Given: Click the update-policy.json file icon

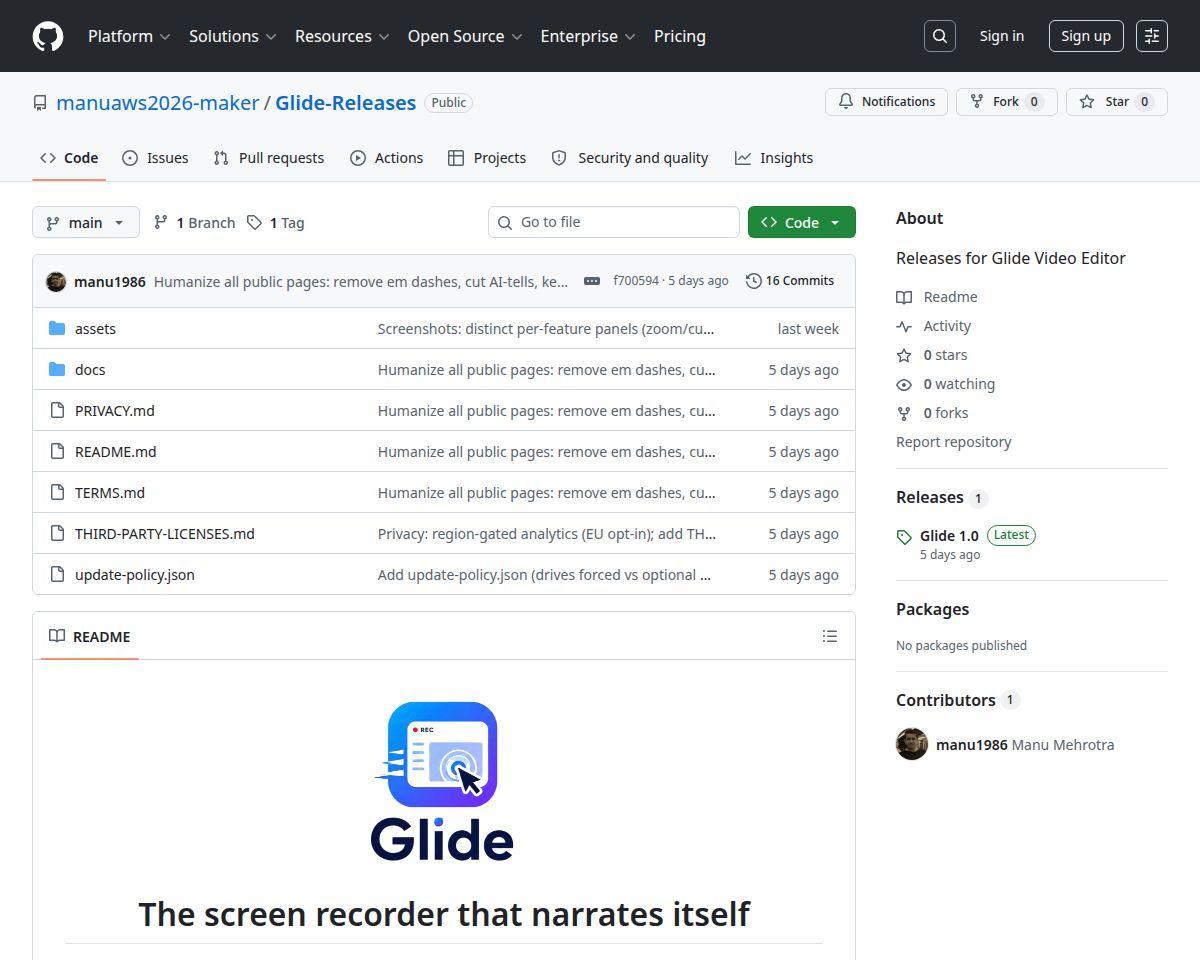Looking at the screenshot, I should pos(57,574).
